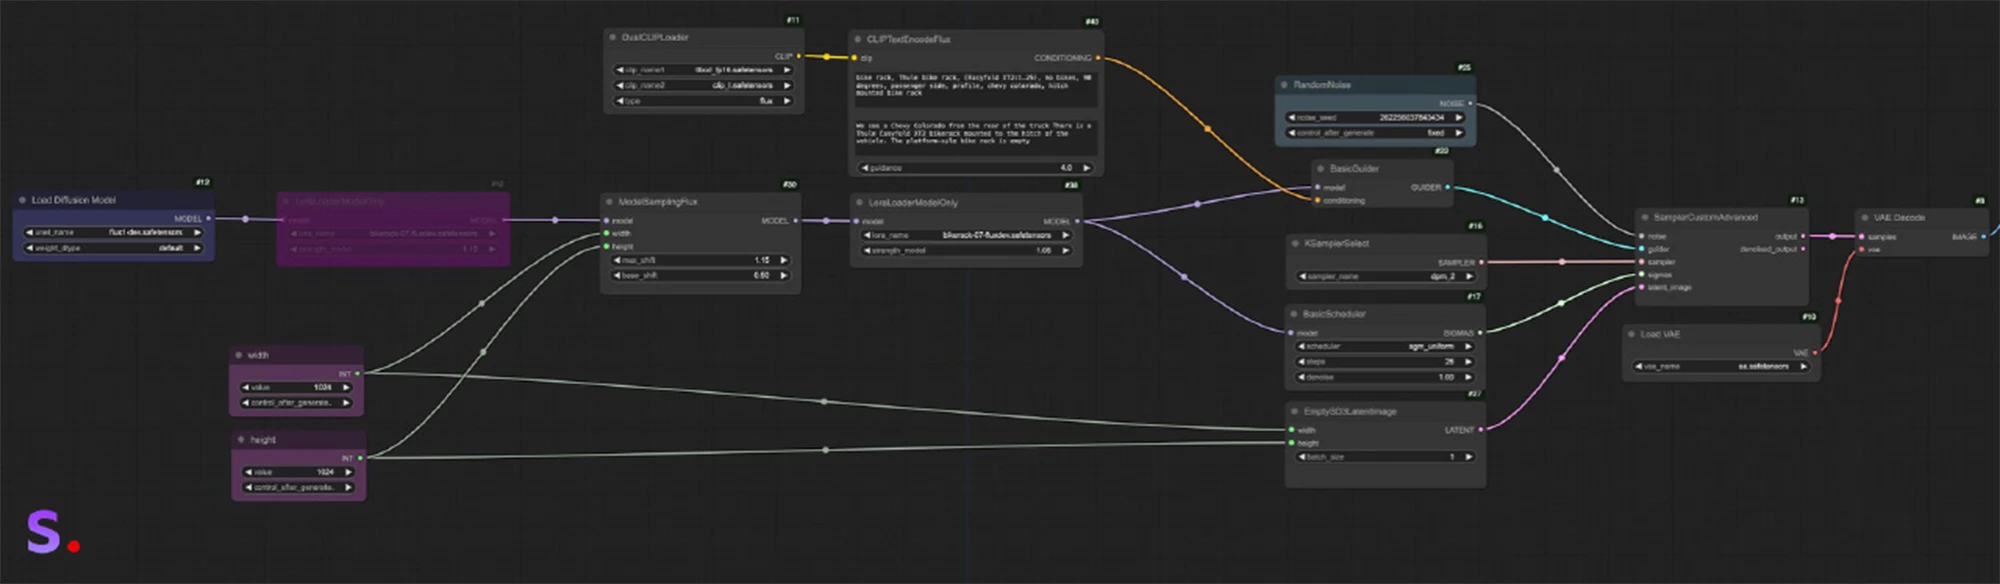
Task: Click the midpoint dot on the red VAE link
Action: coord(1838,299)
